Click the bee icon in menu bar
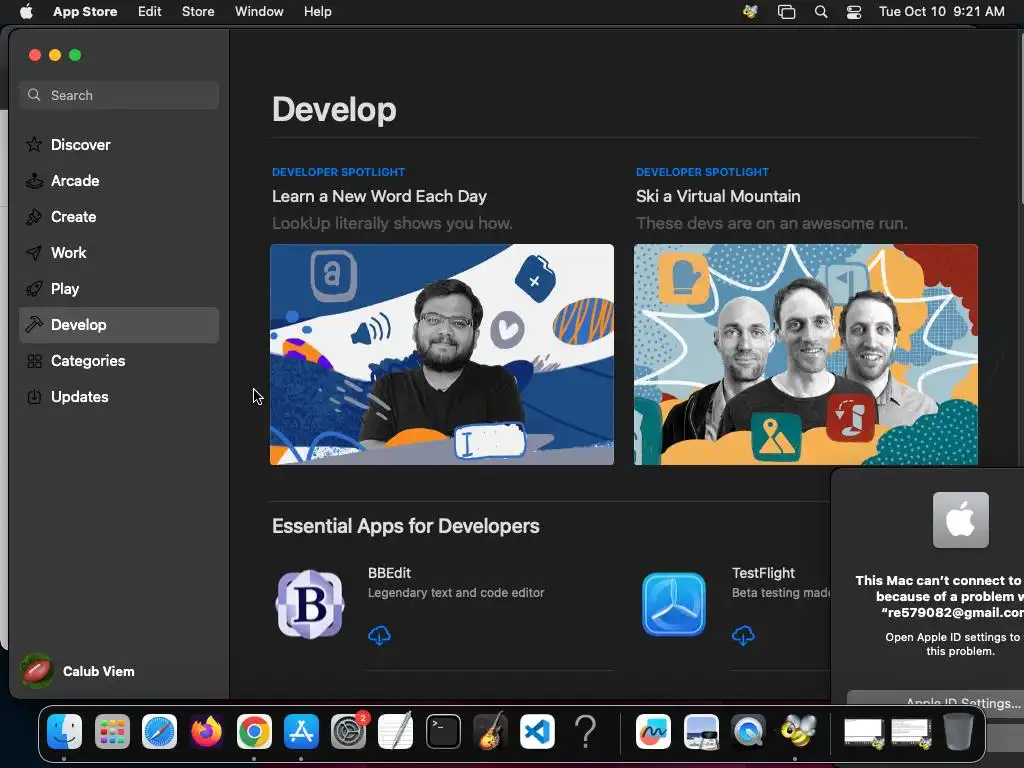 click(750, 12)
